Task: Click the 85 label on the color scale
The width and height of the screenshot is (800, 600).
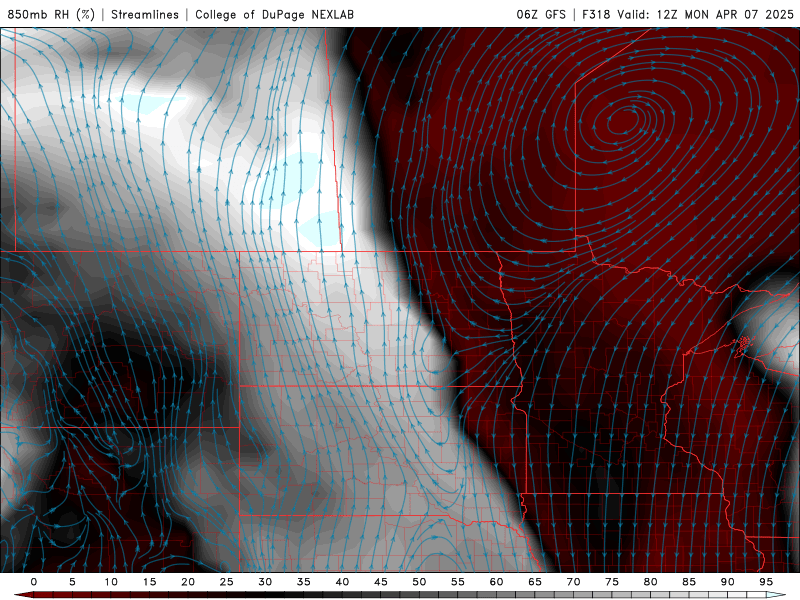Action: [689, 582]
